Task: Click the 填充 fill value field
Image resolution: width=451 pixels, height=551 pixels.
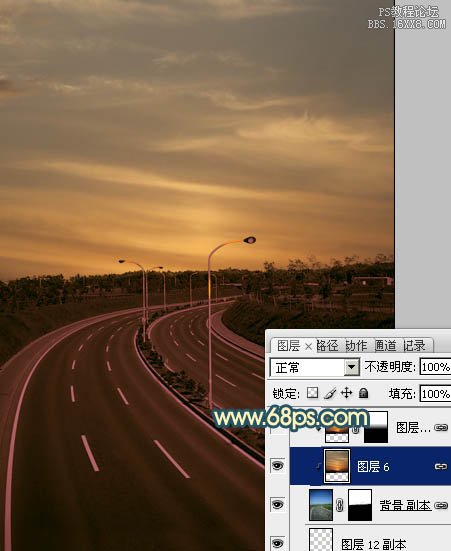Action: point(436,394)
